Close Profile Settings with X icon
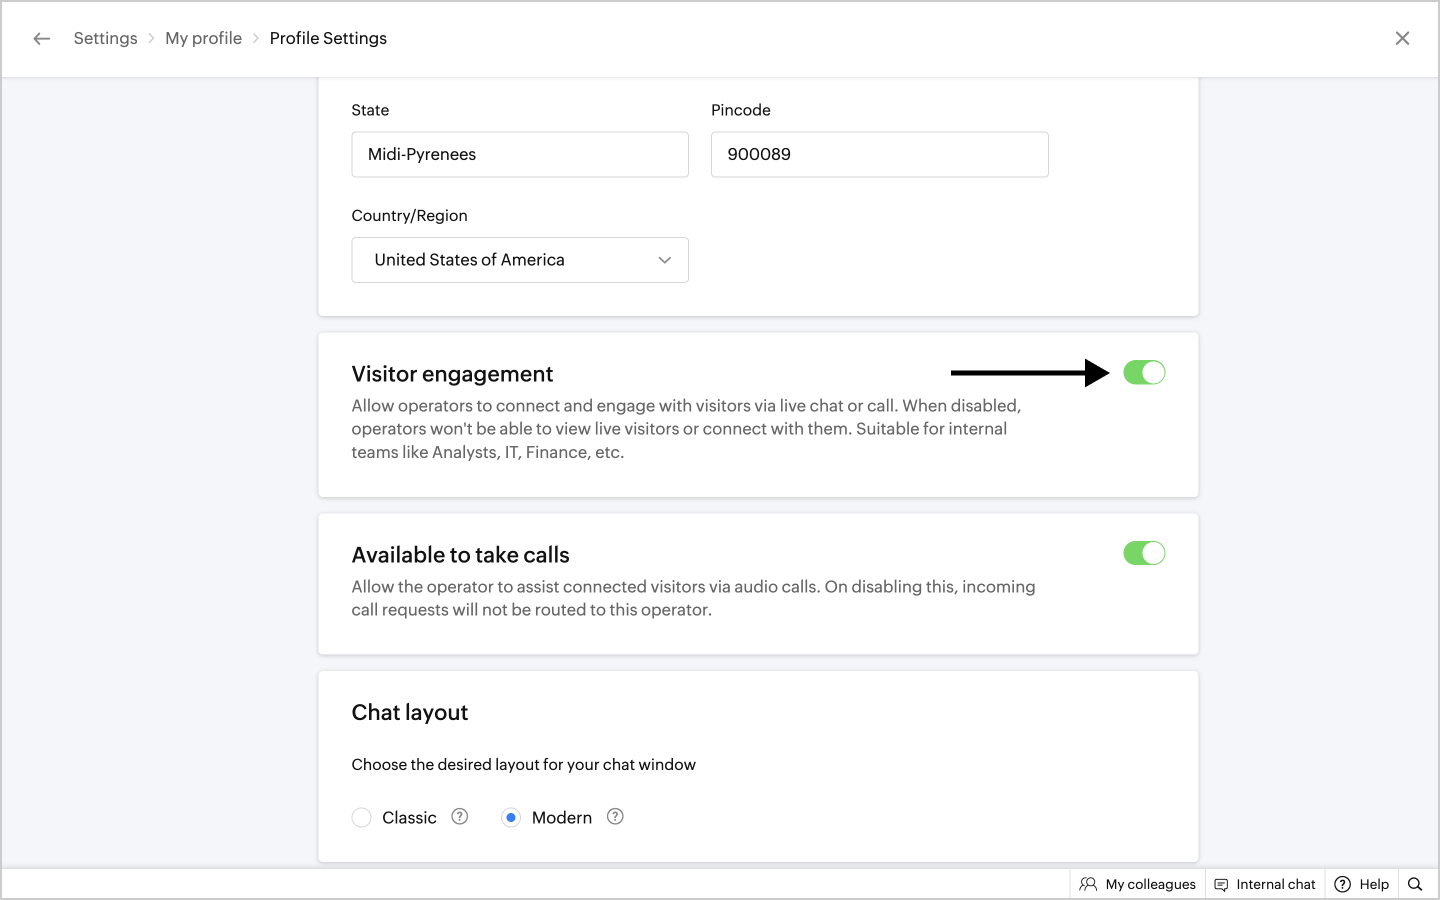1440x900 pixels. pyautogui.click(x=1402, y=38)
